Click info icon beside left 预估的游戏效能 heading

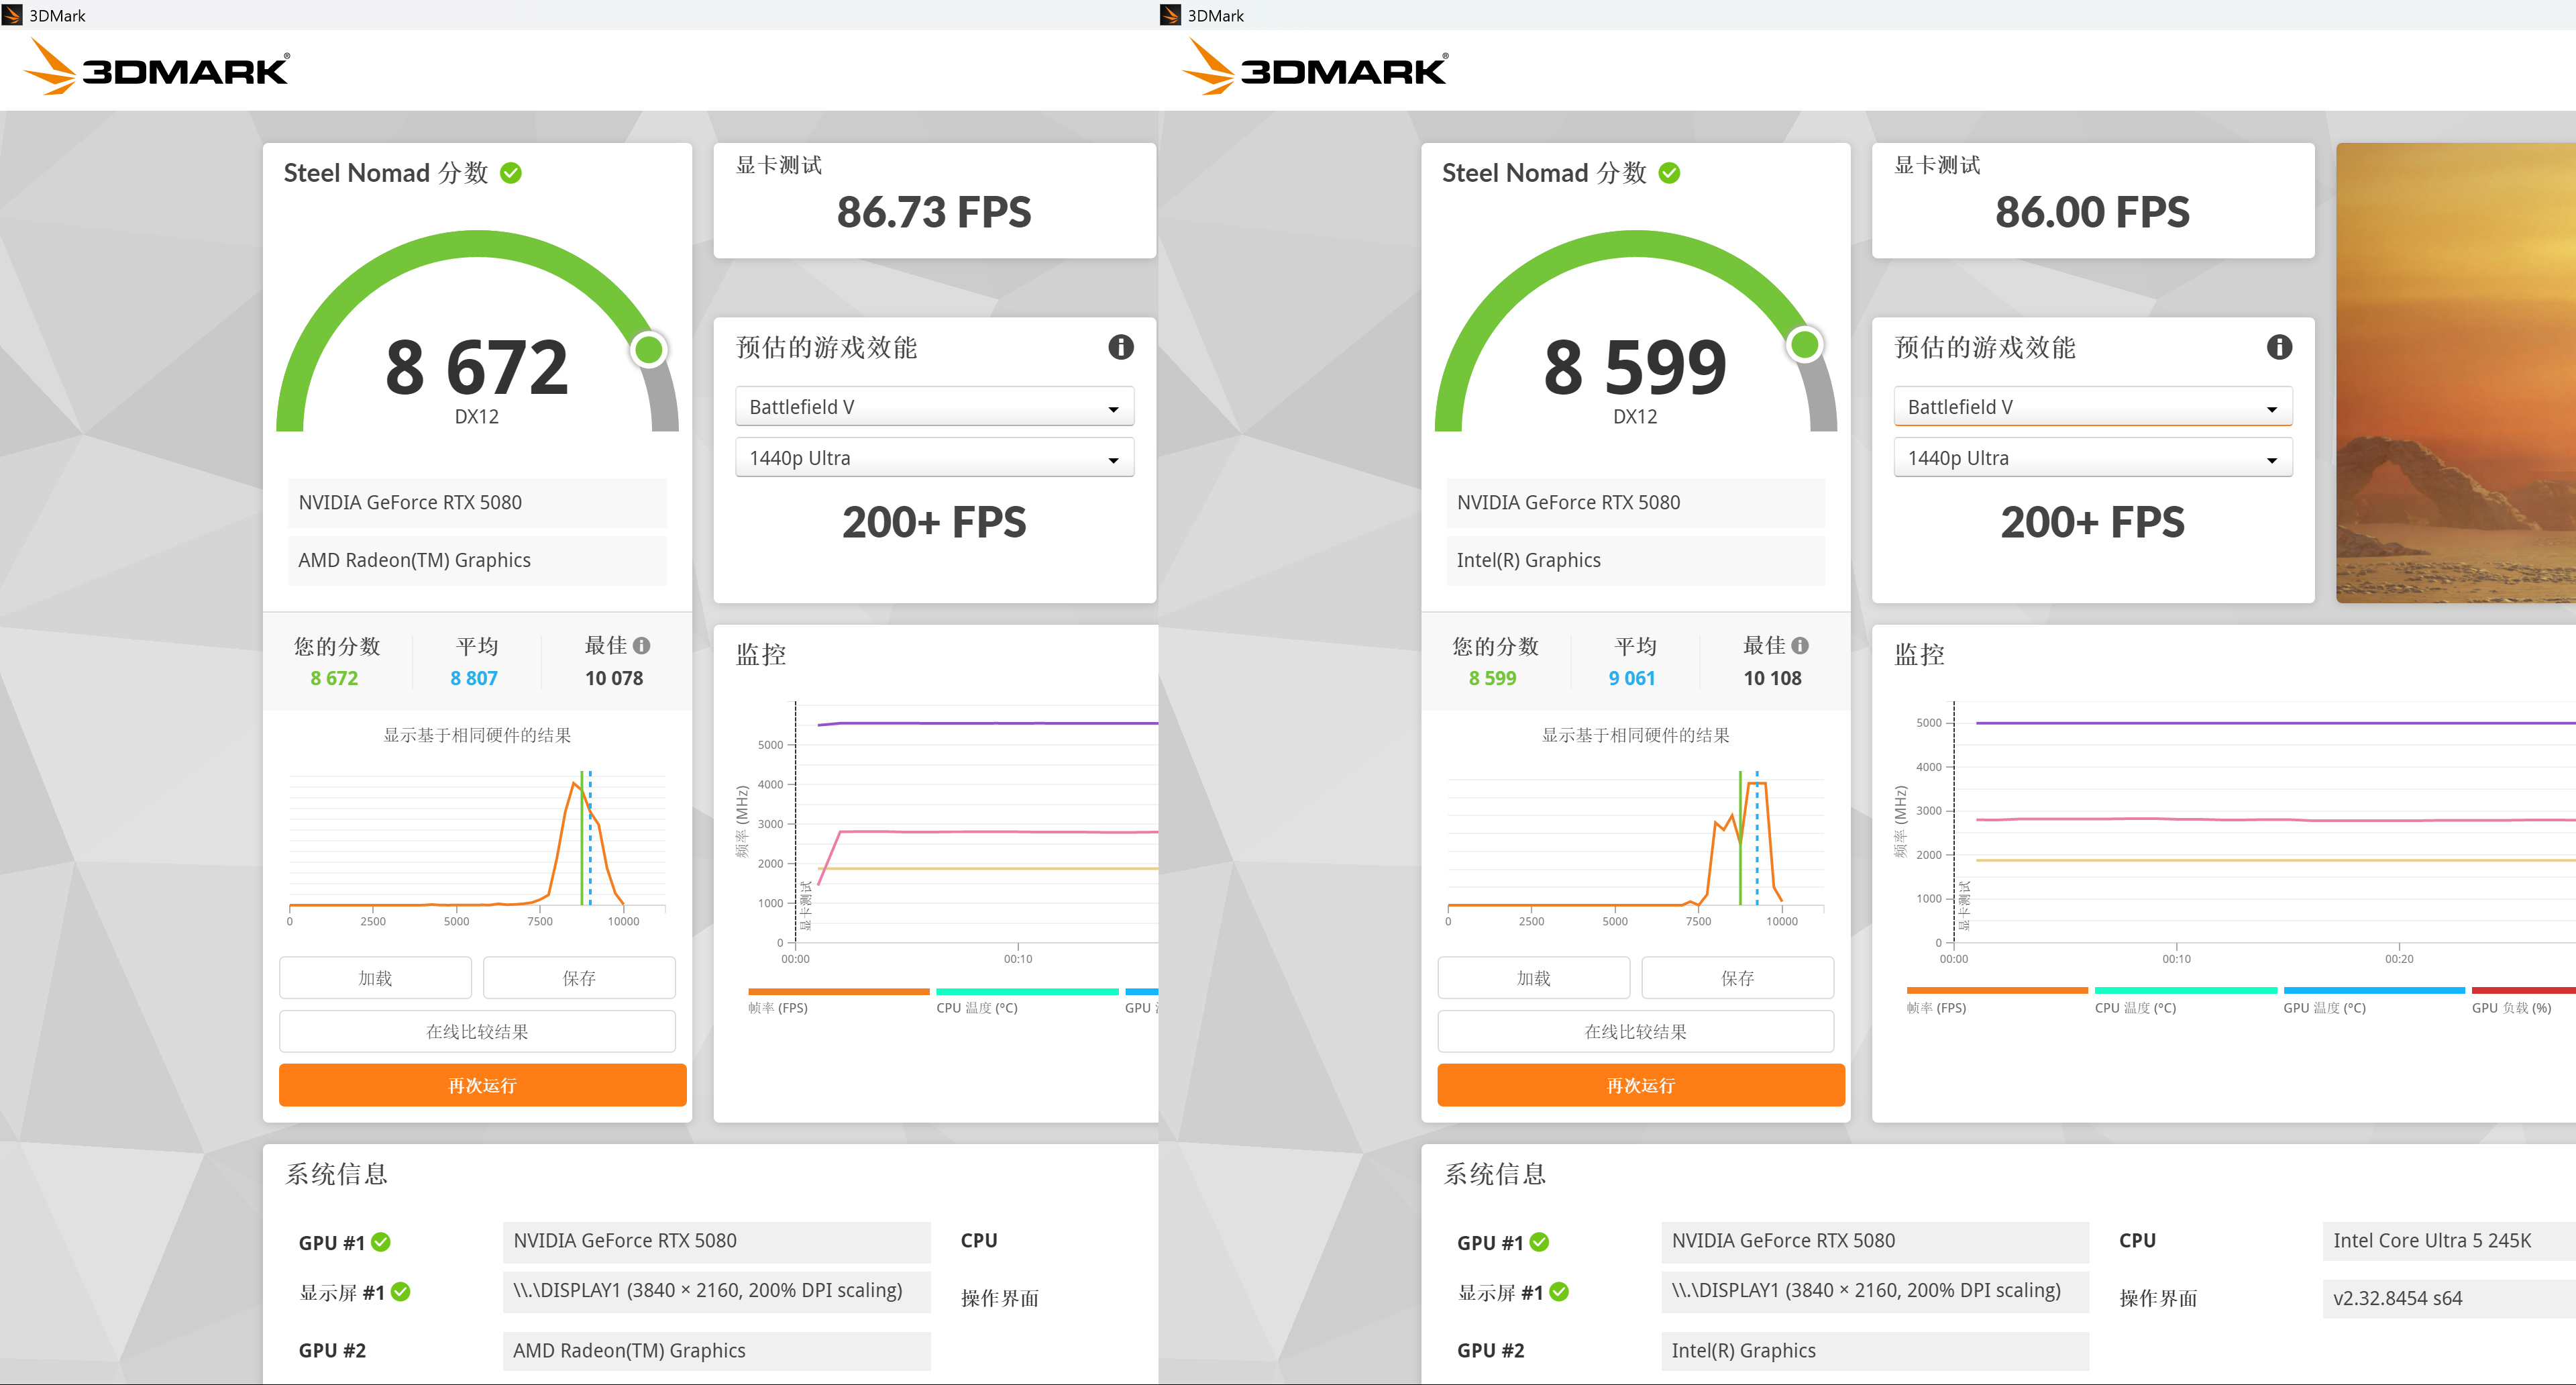1120,347
